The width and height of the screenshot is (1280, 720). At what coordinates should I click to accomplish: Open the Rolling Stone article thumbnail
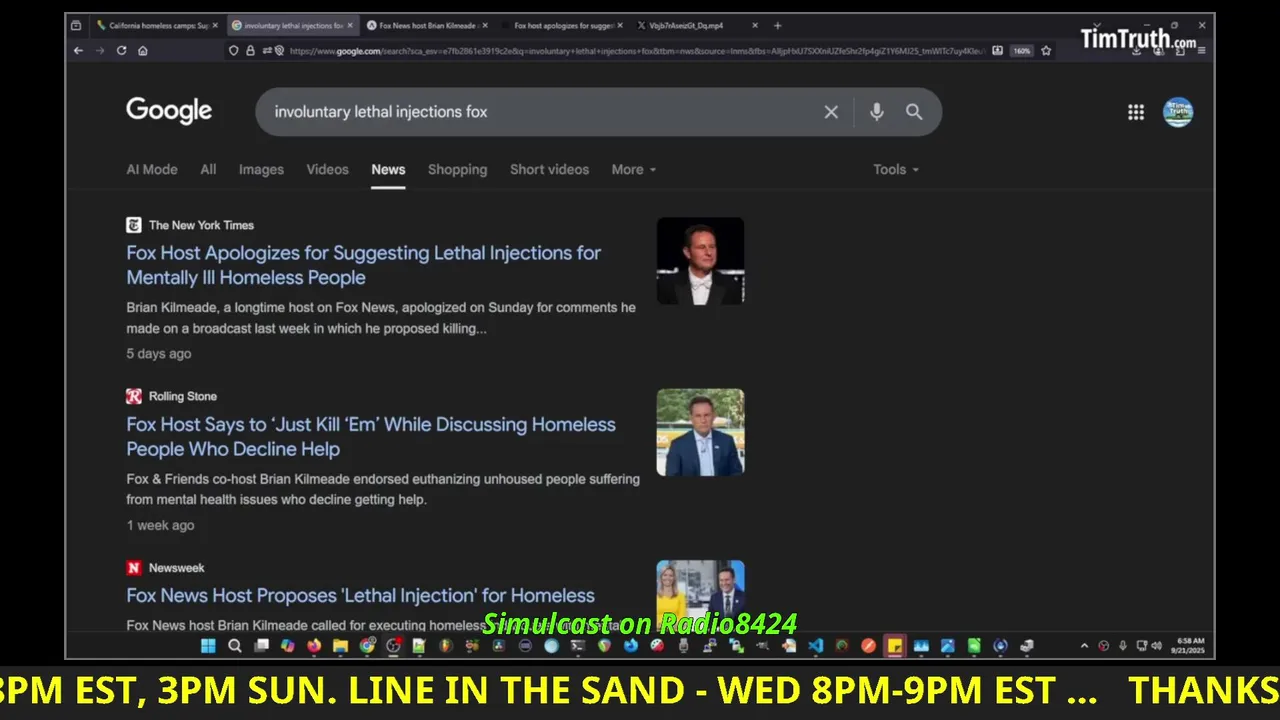[x=700, y=432]
